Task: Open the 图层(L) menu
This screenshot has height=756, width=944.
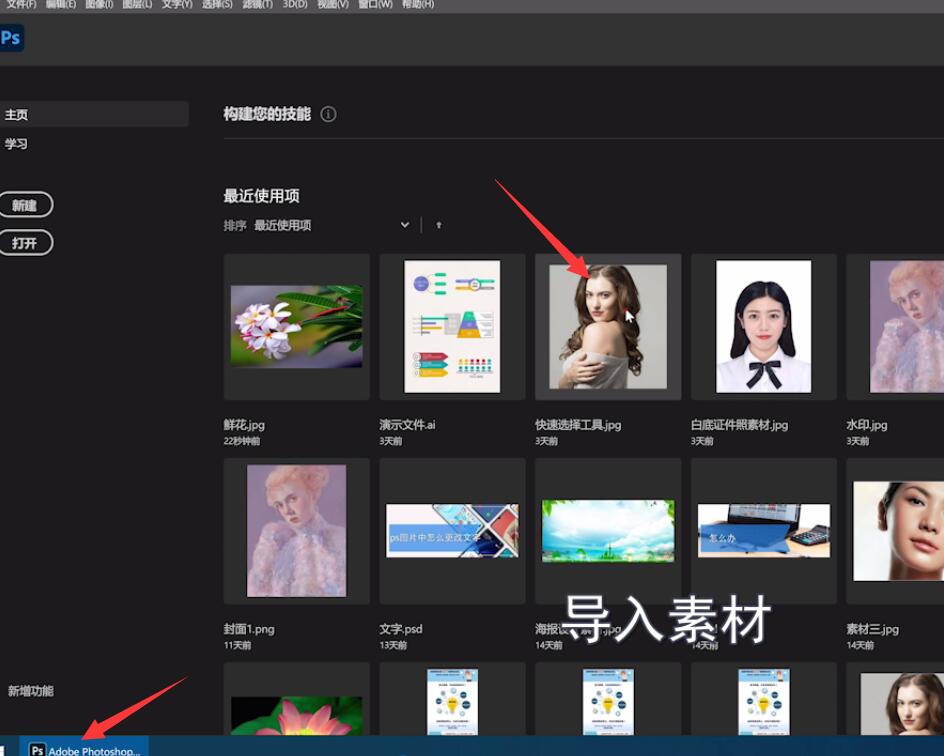Action: tap(137, 4)
